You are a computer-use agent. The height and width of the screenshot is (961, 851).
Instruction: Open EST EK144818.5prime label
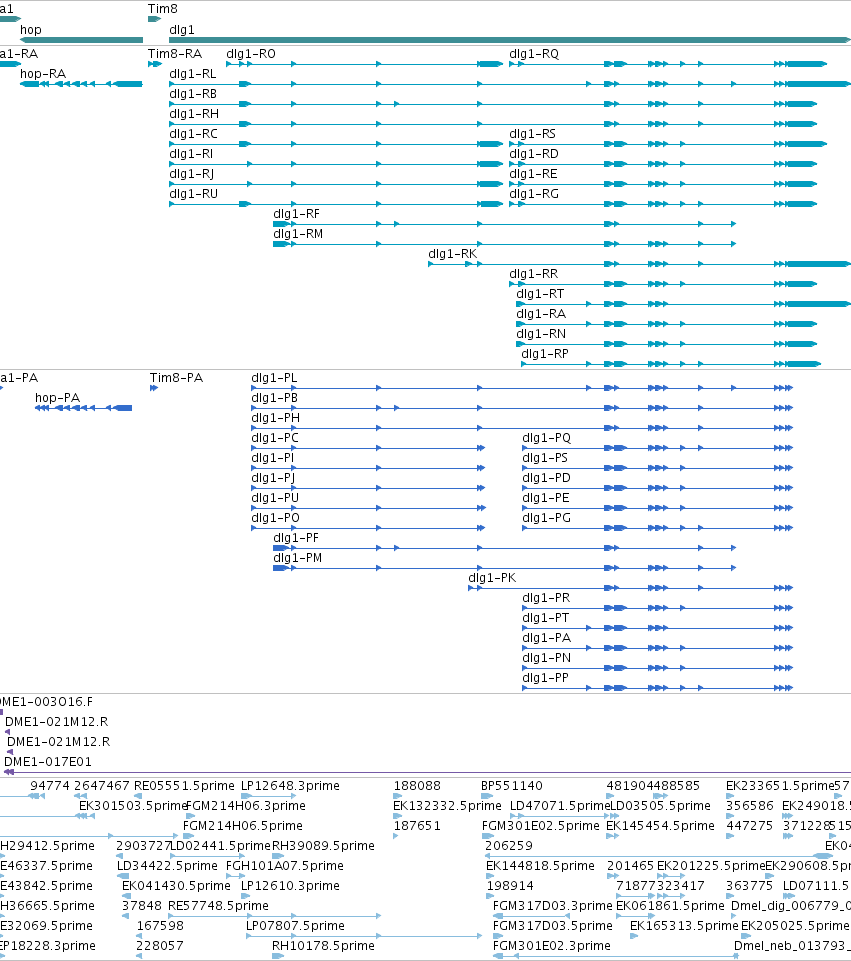click(x=540, y=865)
